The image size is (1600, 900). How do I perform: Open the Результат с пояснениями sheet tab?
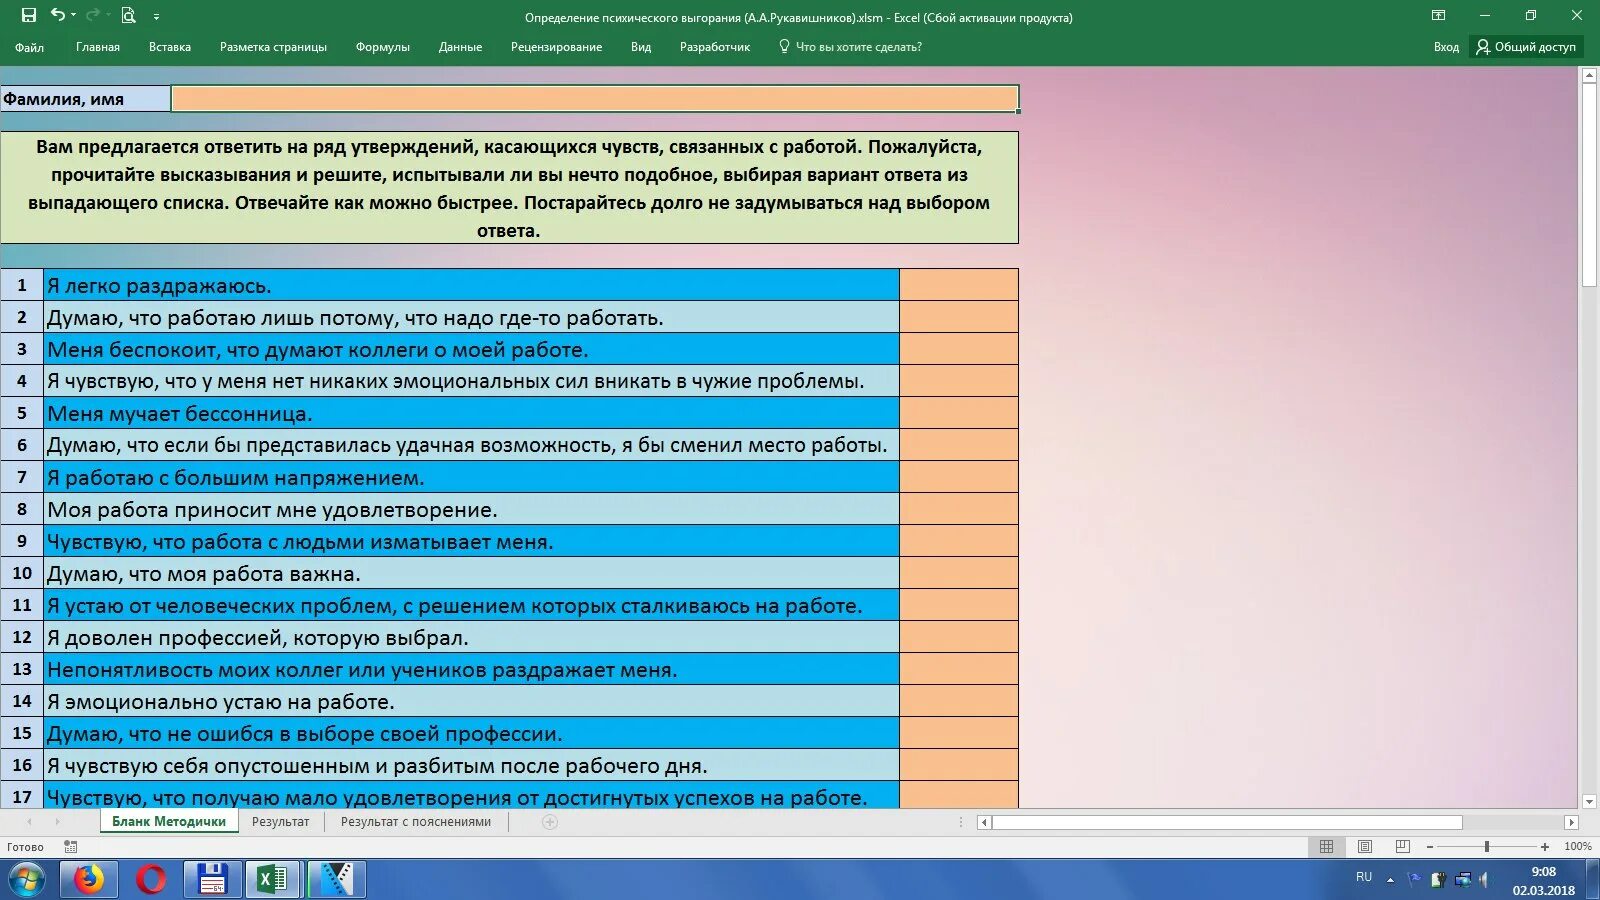click(x=416, y=821)
